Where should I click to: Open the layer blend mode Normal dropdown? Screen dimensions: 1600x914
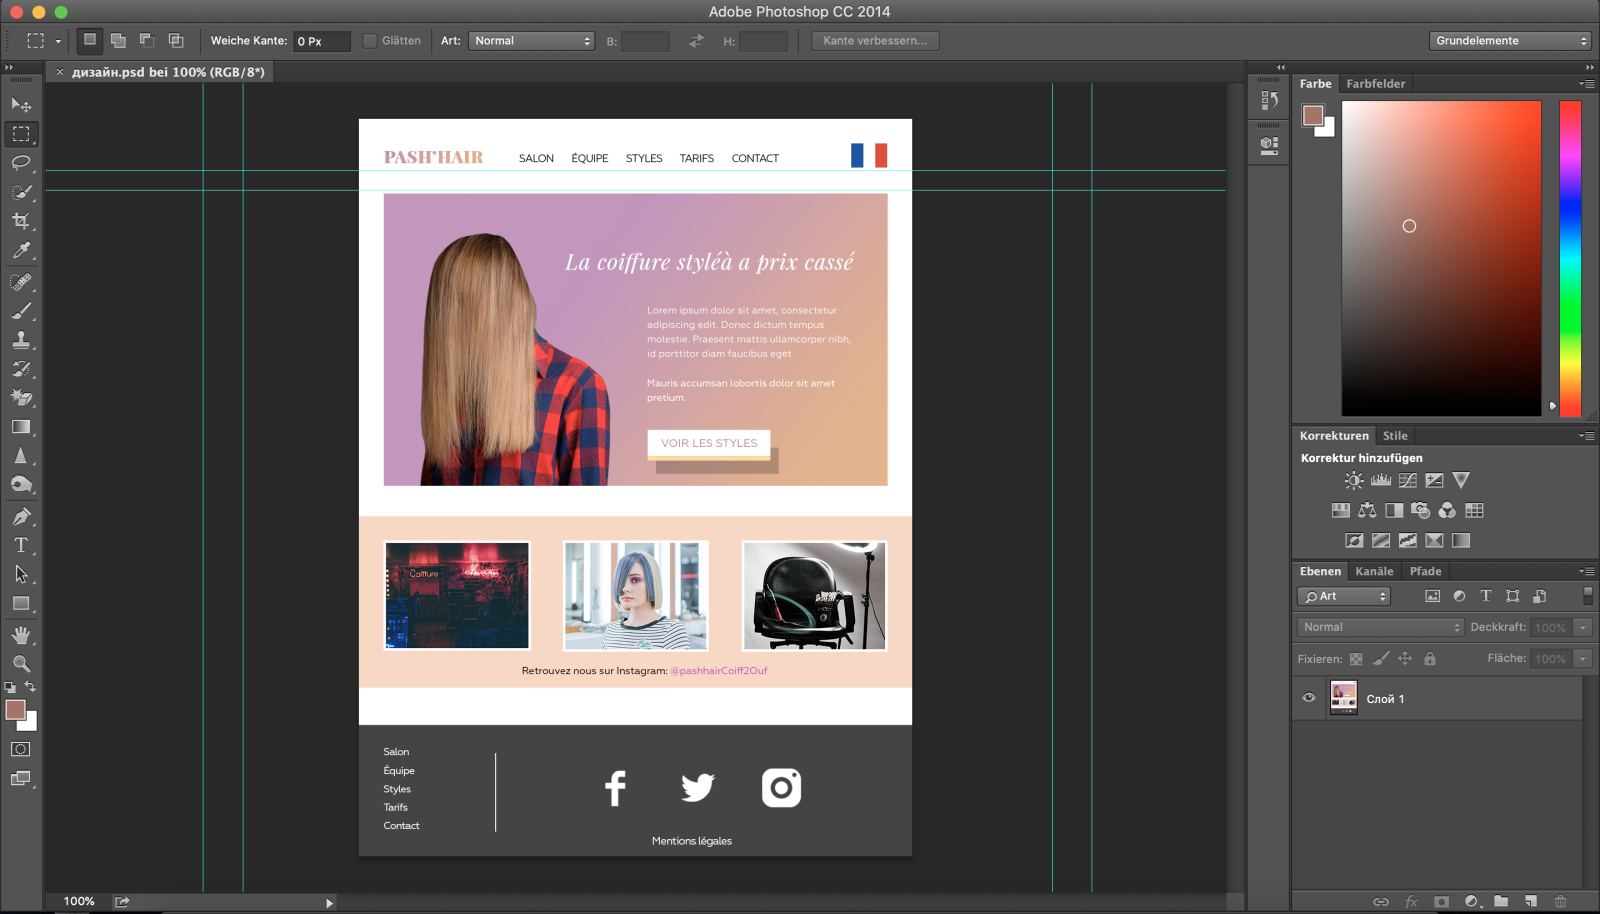[x=1380, y=627]
